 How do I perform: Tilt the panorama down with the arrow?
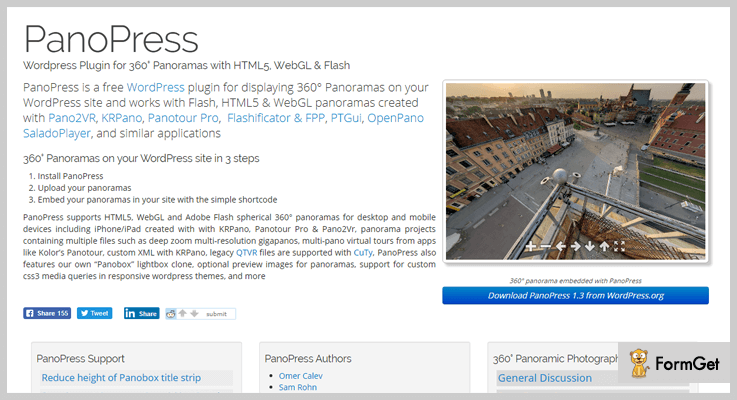tap(590, 246)
